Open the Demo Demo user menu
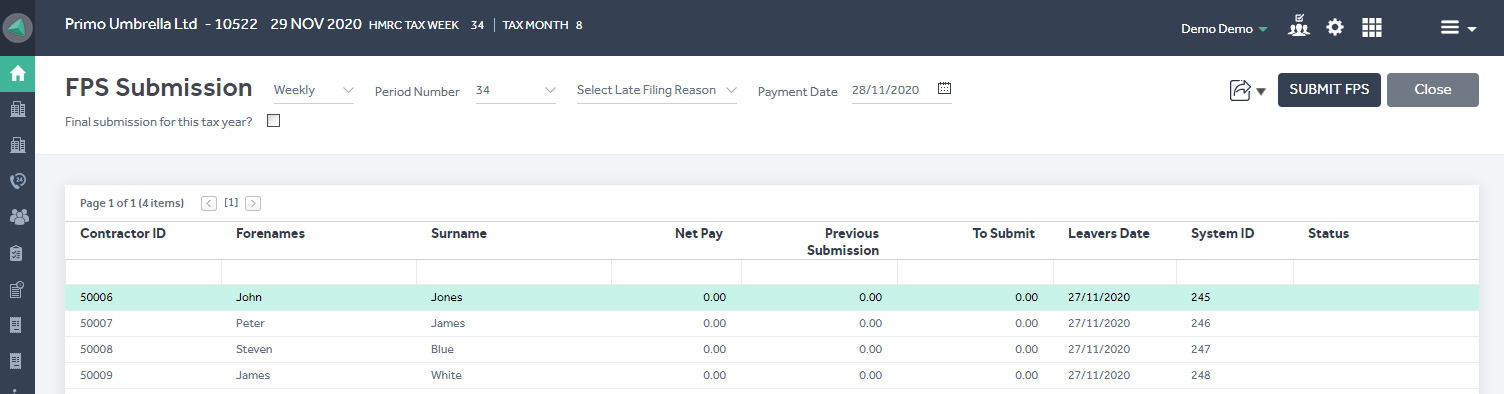 click(1224, 29)
